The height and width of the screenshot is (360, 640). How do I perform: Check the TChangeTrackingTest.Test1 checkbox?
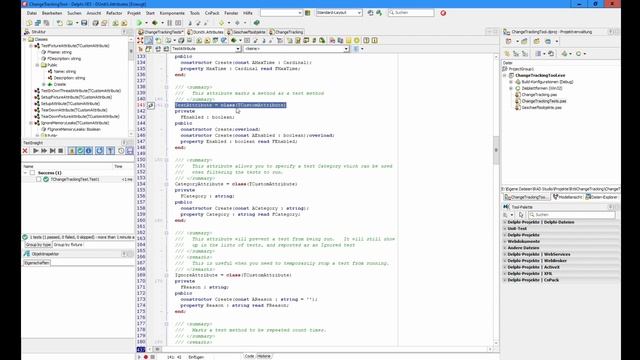coord(38,179)
